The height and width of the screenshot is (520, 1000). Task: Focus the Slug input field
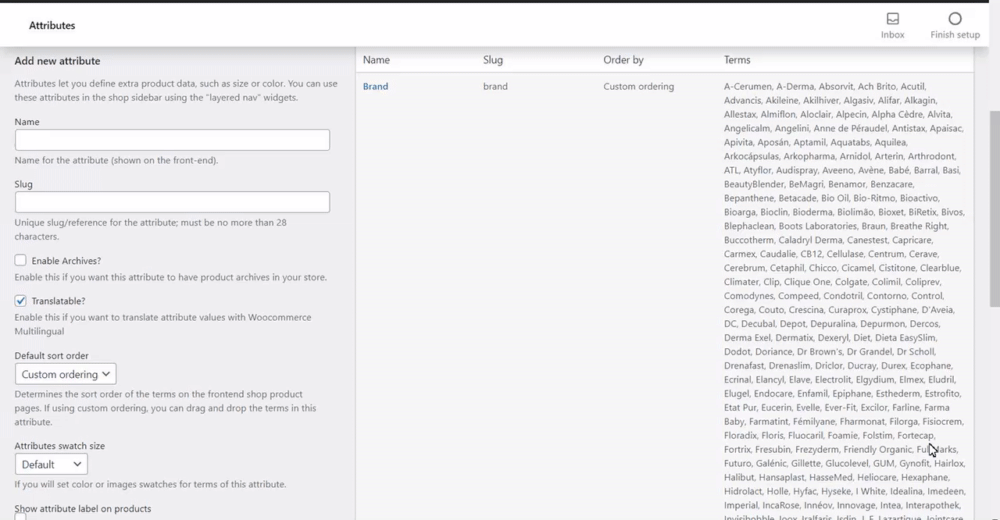tap(172, 202)
